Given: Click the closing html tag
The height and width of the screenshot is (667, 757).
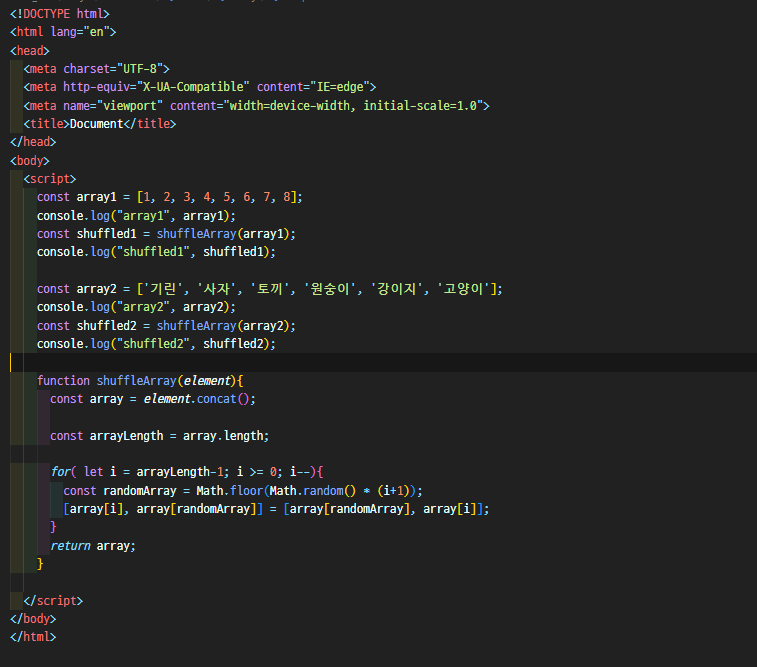Looking at the screenshot, I should coord(33,637).
